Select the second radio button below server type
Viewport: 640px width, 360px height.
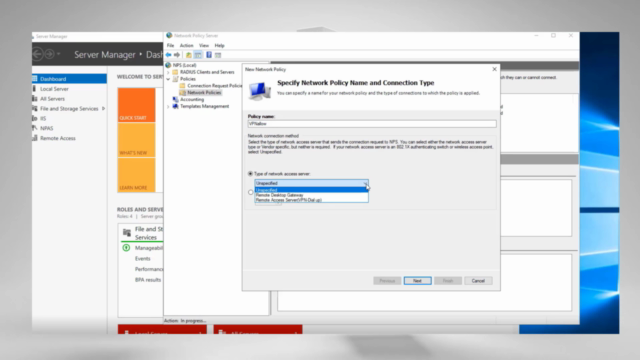[250, 192]
